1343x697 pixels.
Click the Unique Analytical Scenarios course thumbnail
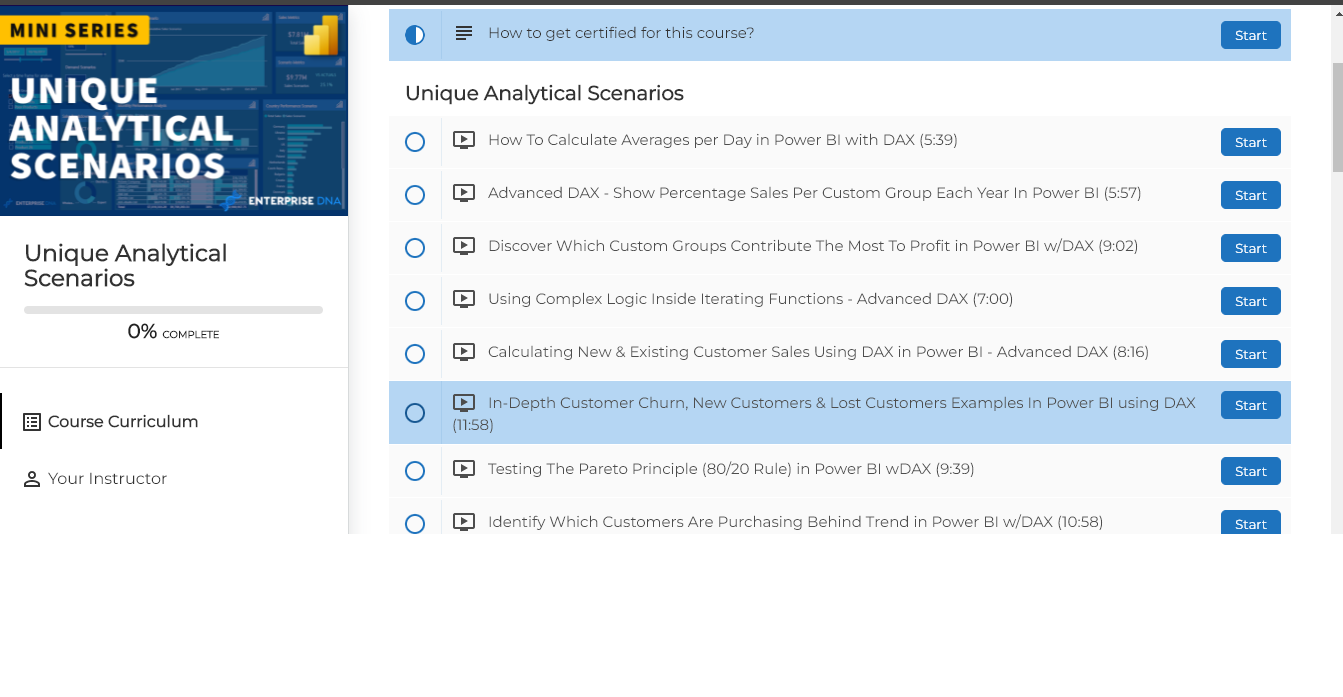(x=174, y=110)
